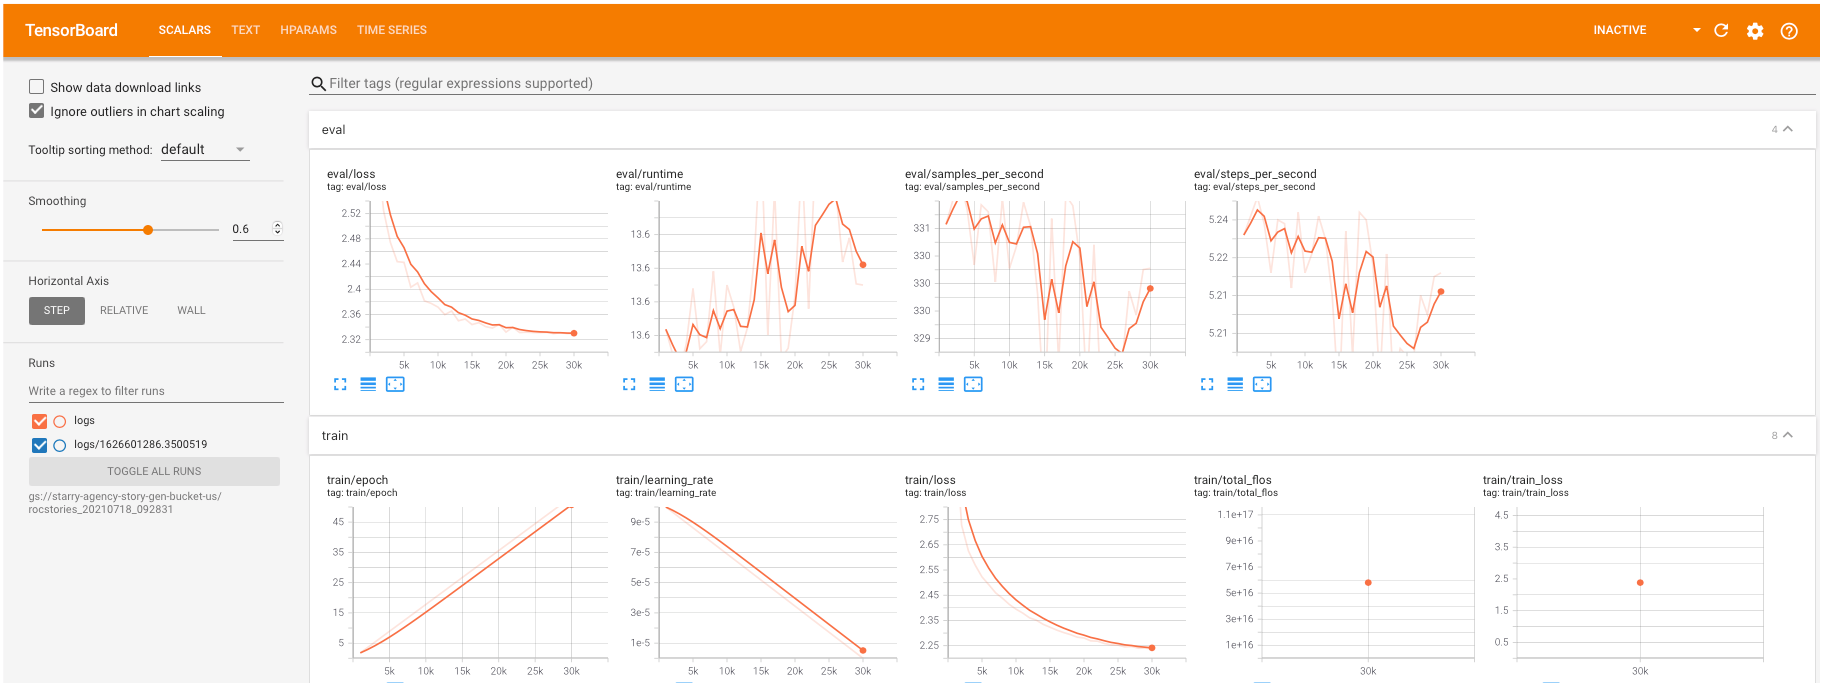Switch to the HPARAMS tab
Screen dimensions: 1822x690
(308, 30)
